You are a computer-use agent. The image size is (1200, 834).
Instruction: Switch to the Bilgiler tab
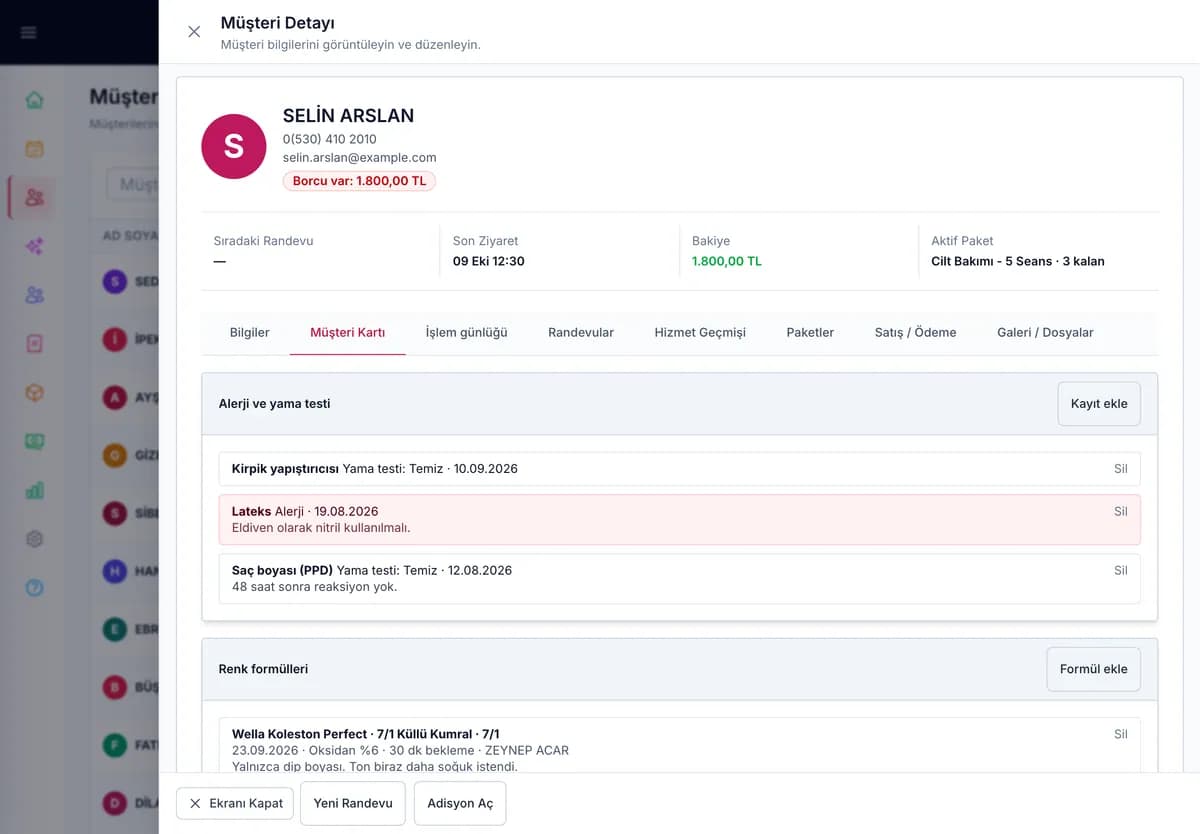pyautogui.click(x=250, y=332)
